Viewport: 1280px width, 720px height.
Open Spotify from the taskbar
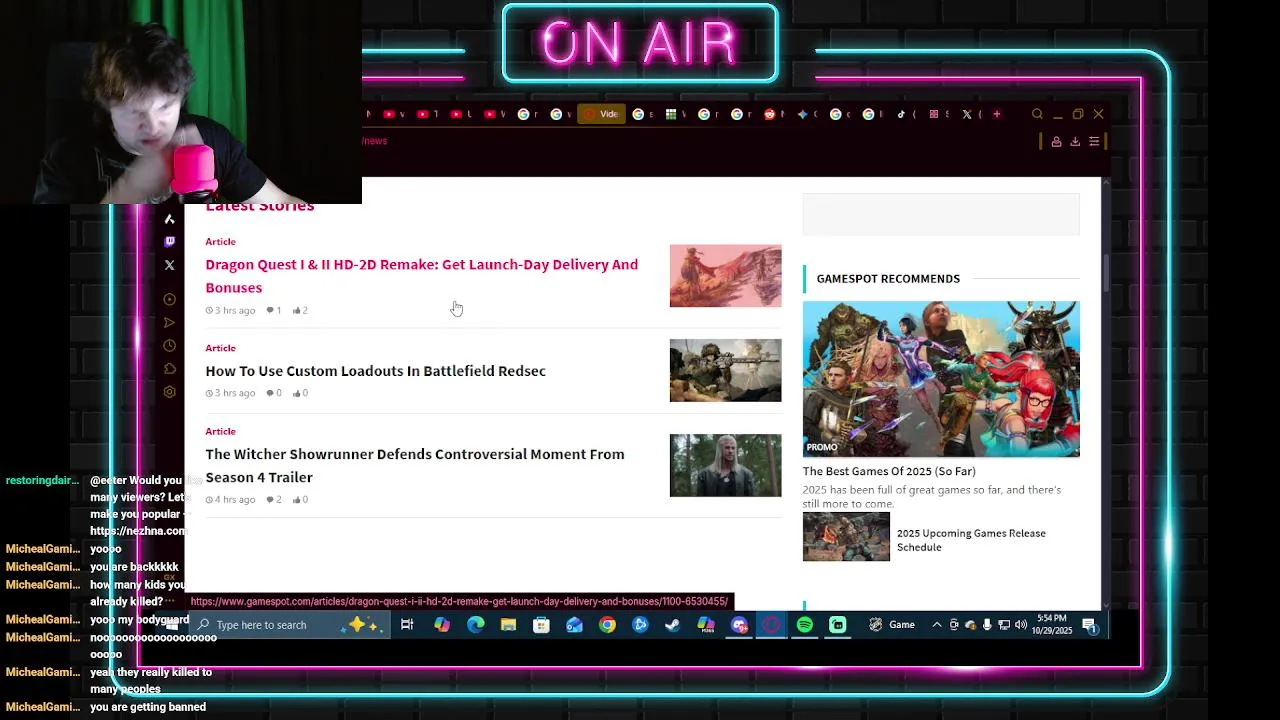point(805,625)
